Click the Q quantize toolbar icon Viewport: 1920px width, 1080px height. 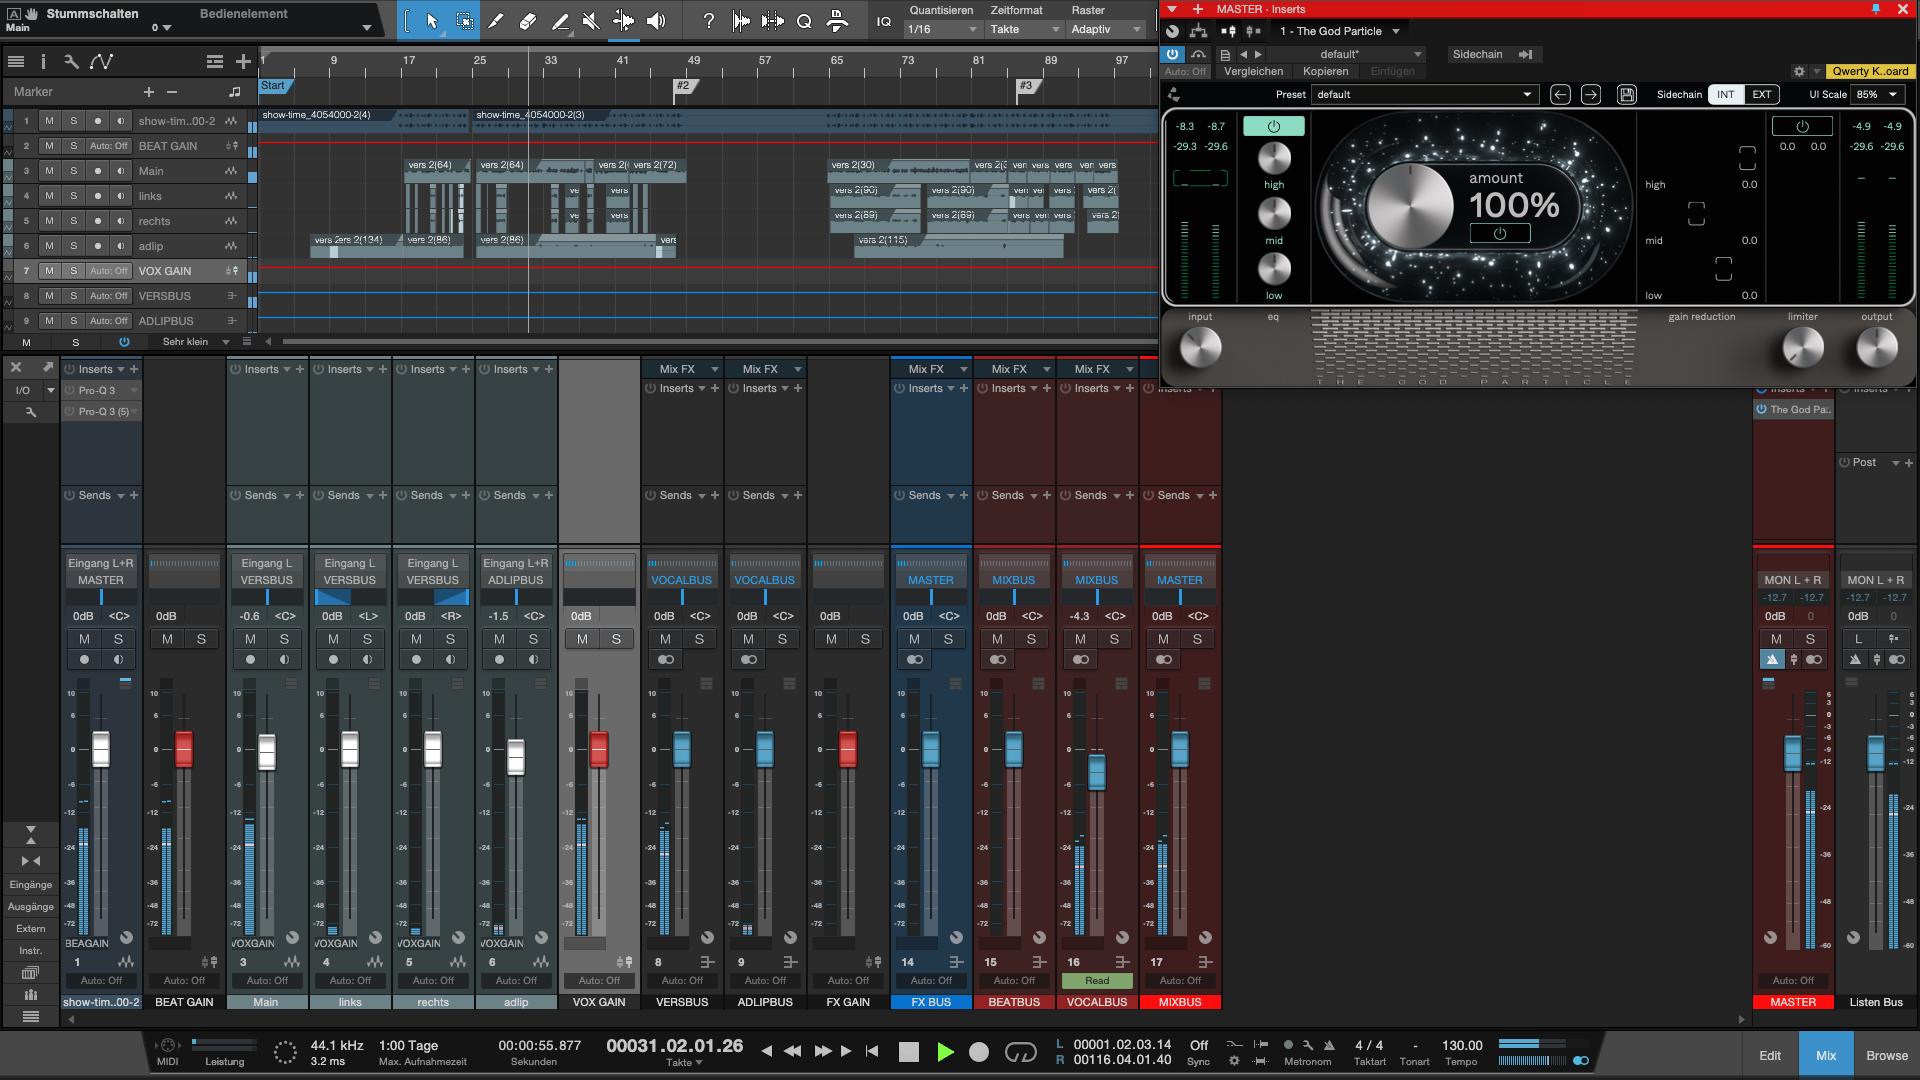pos(804,21)
